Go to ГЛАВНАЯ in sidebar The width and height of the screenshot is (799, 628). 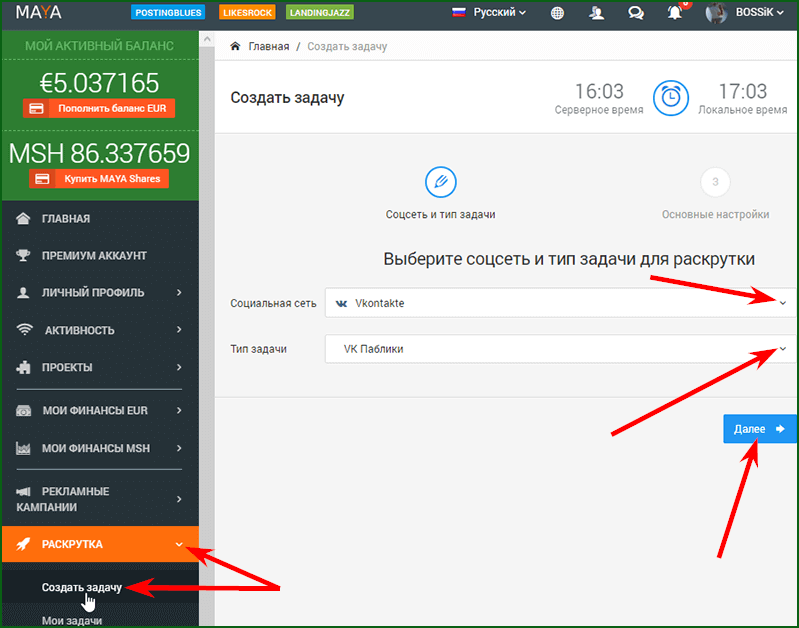66,219
